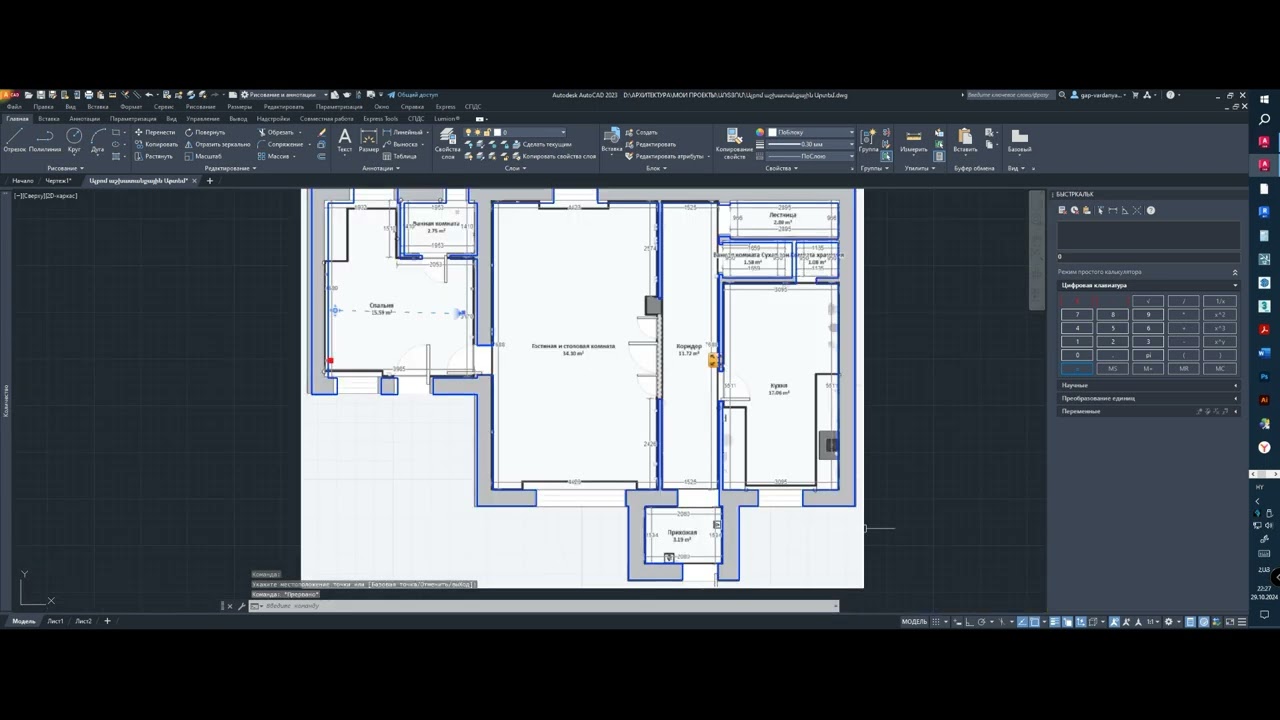
Task: Activate the Сопряжение (Fillet) command
Action: pyautogui.click(x=280, y=144)
